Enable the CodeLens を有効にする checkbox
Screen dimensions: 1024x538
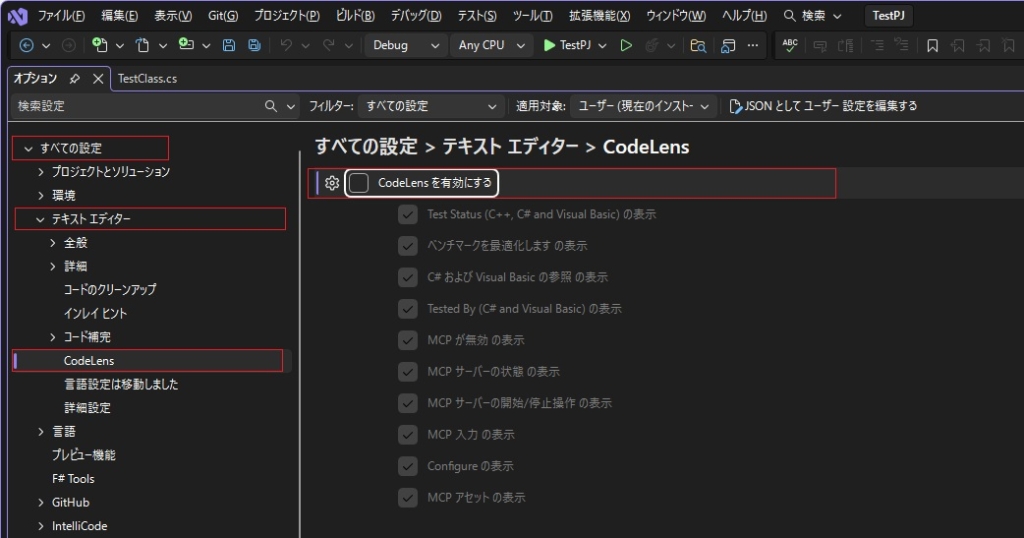click(359, 183)
